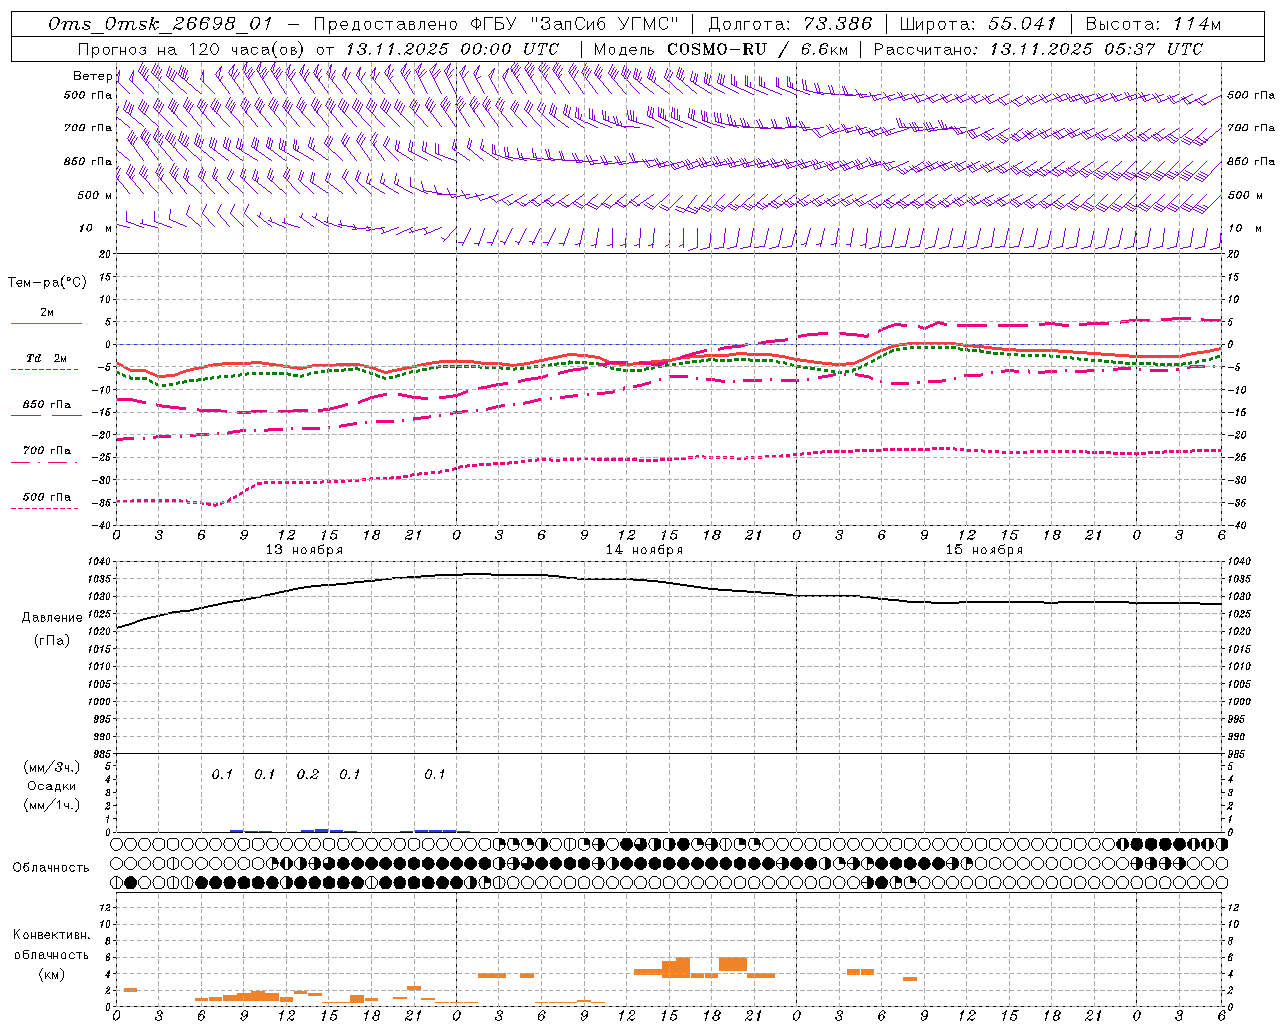Click the forecast start time 13.11.2025 00:00 UTC
The image size is (1280, 1024).
(452, 49)
